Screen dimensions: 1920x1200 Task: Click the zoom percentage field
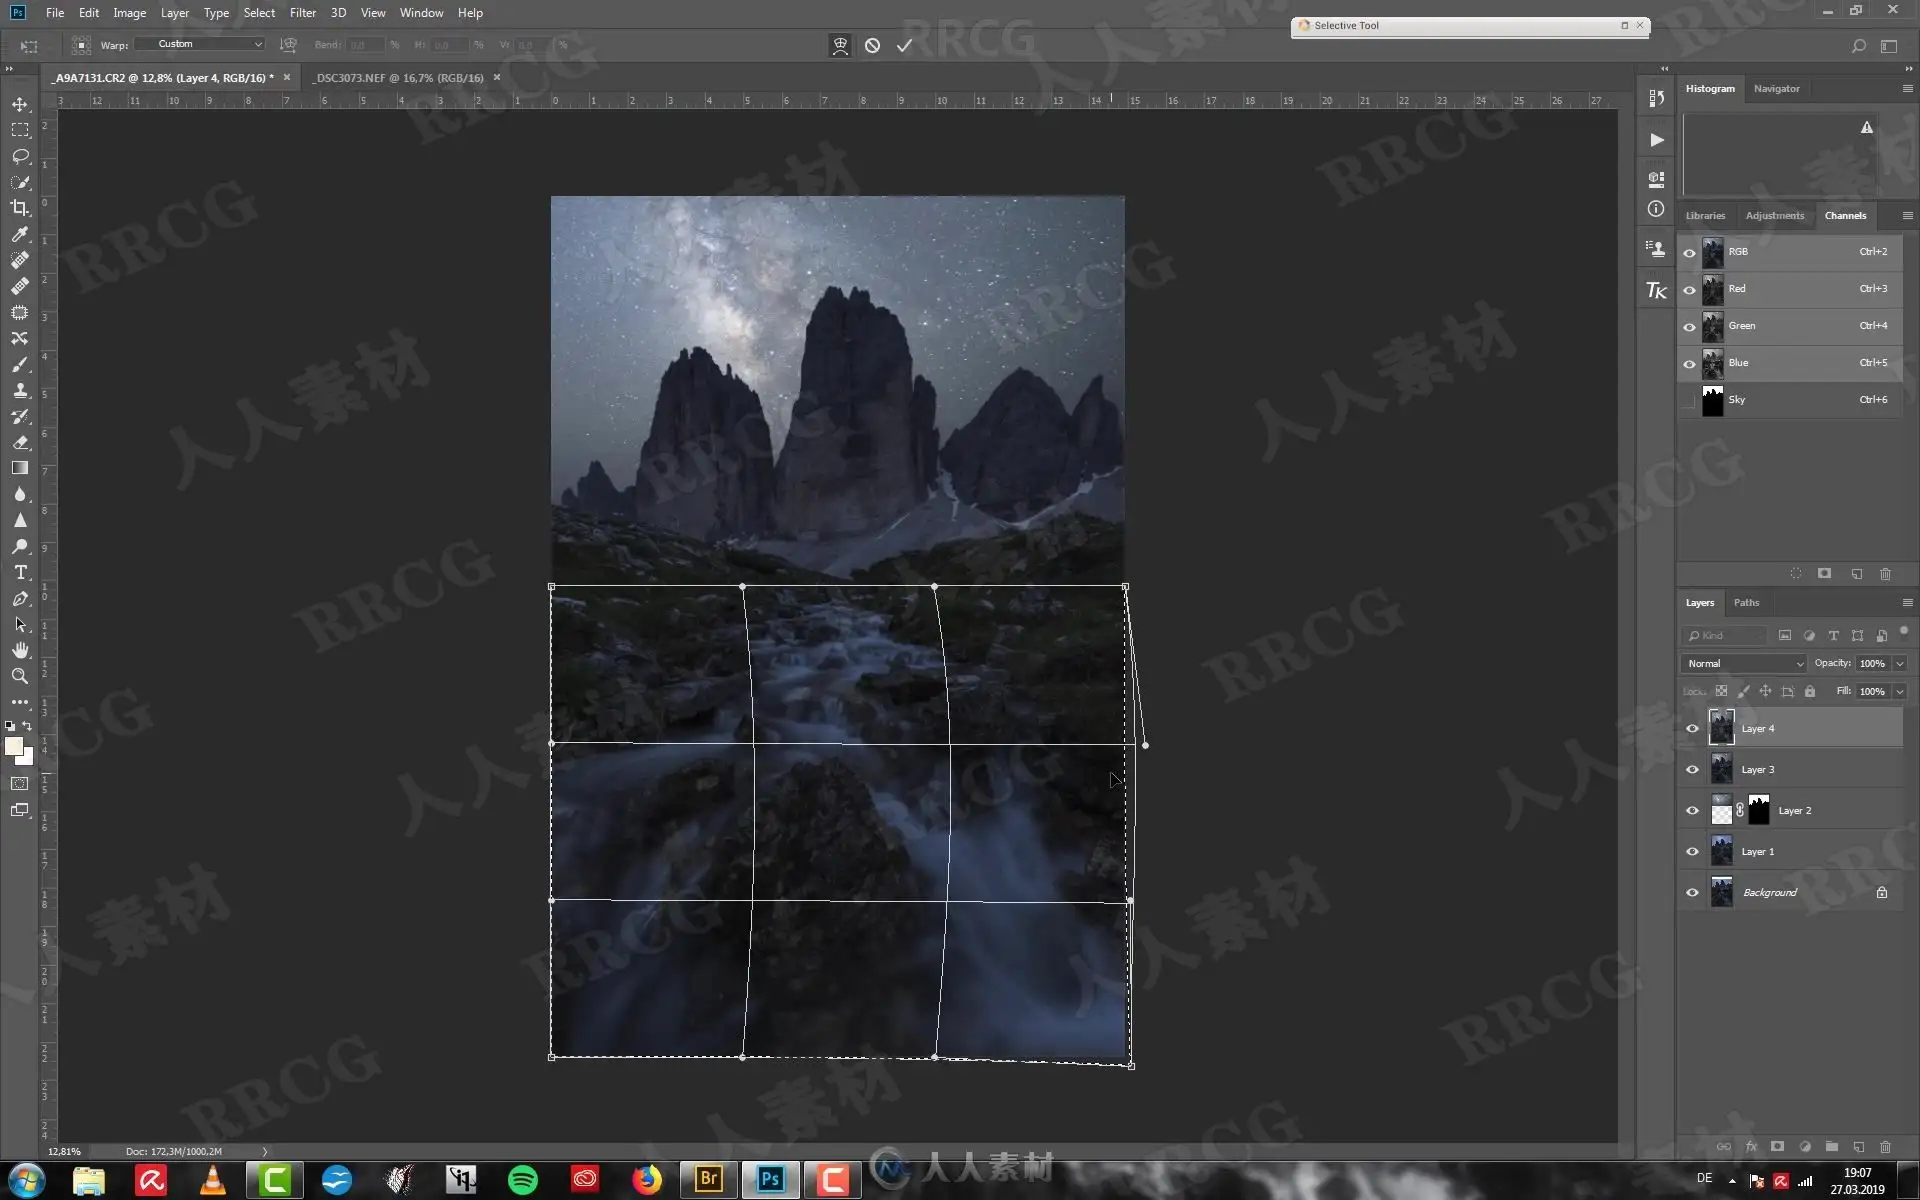pos(65,1152)
